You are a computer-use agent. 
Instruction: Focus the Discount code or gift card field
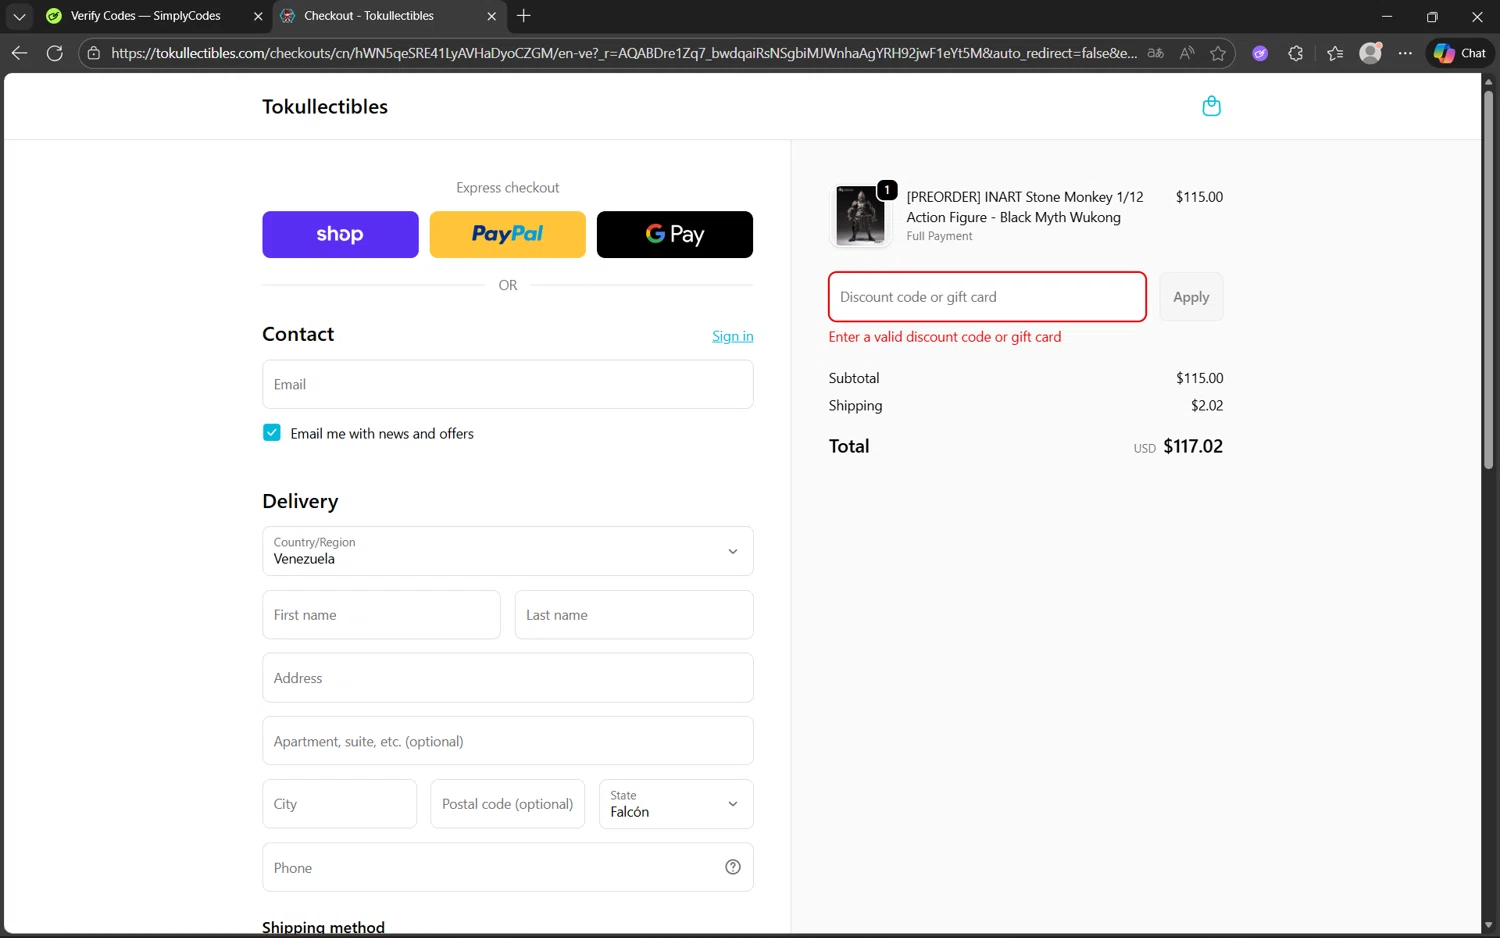pyautogui.click(x=987, y=297)
